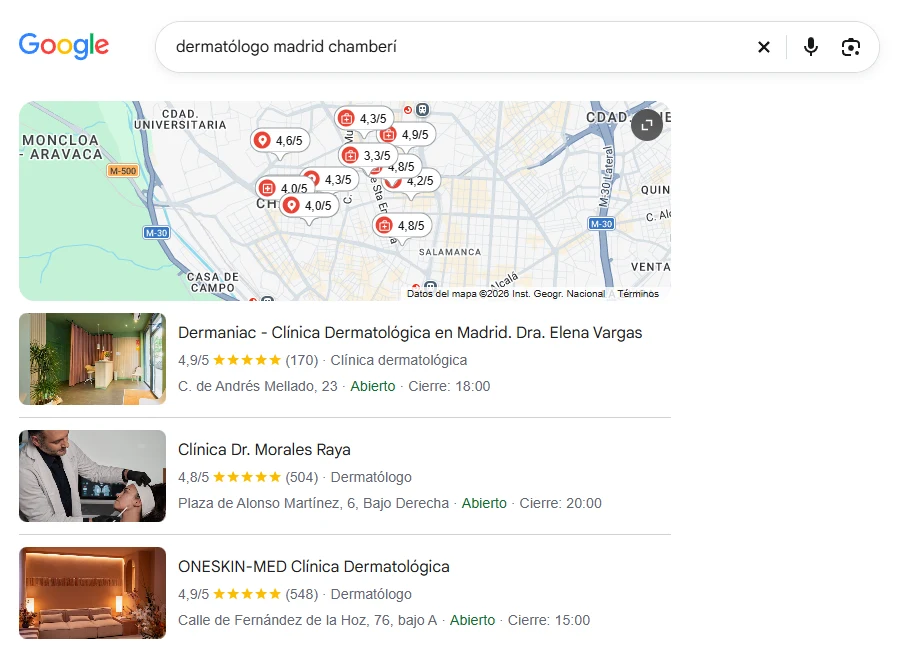900x655 pixels.
Task: Start voice search with the microphone icon
Action: pyautogui.click(x=810, y=47)
